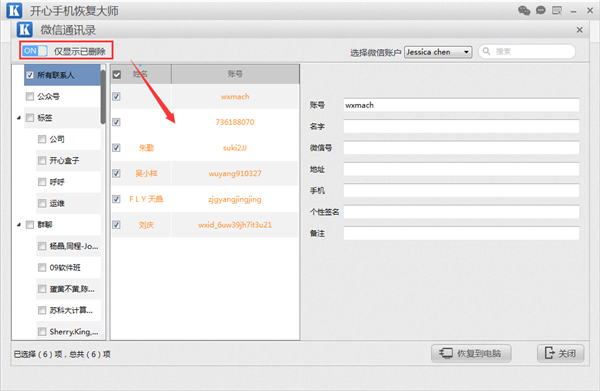
Task: Check the 09软件班 group checkbox
Action: click(x=42, y=267)
